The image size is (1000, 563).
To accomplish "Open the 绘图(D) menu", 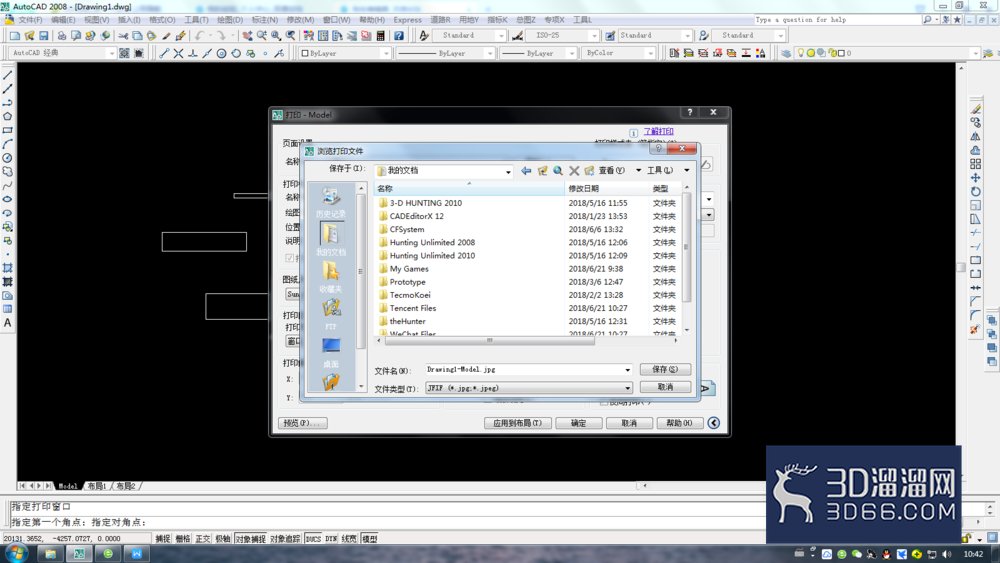I will pos(230,20).
